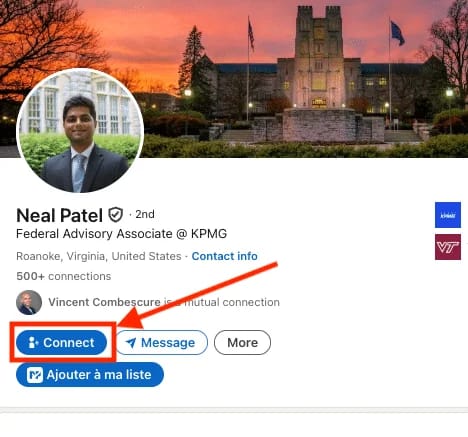The image size is (468, 437).
Task: Expand the More options button
Action: [x=242, y=342]
